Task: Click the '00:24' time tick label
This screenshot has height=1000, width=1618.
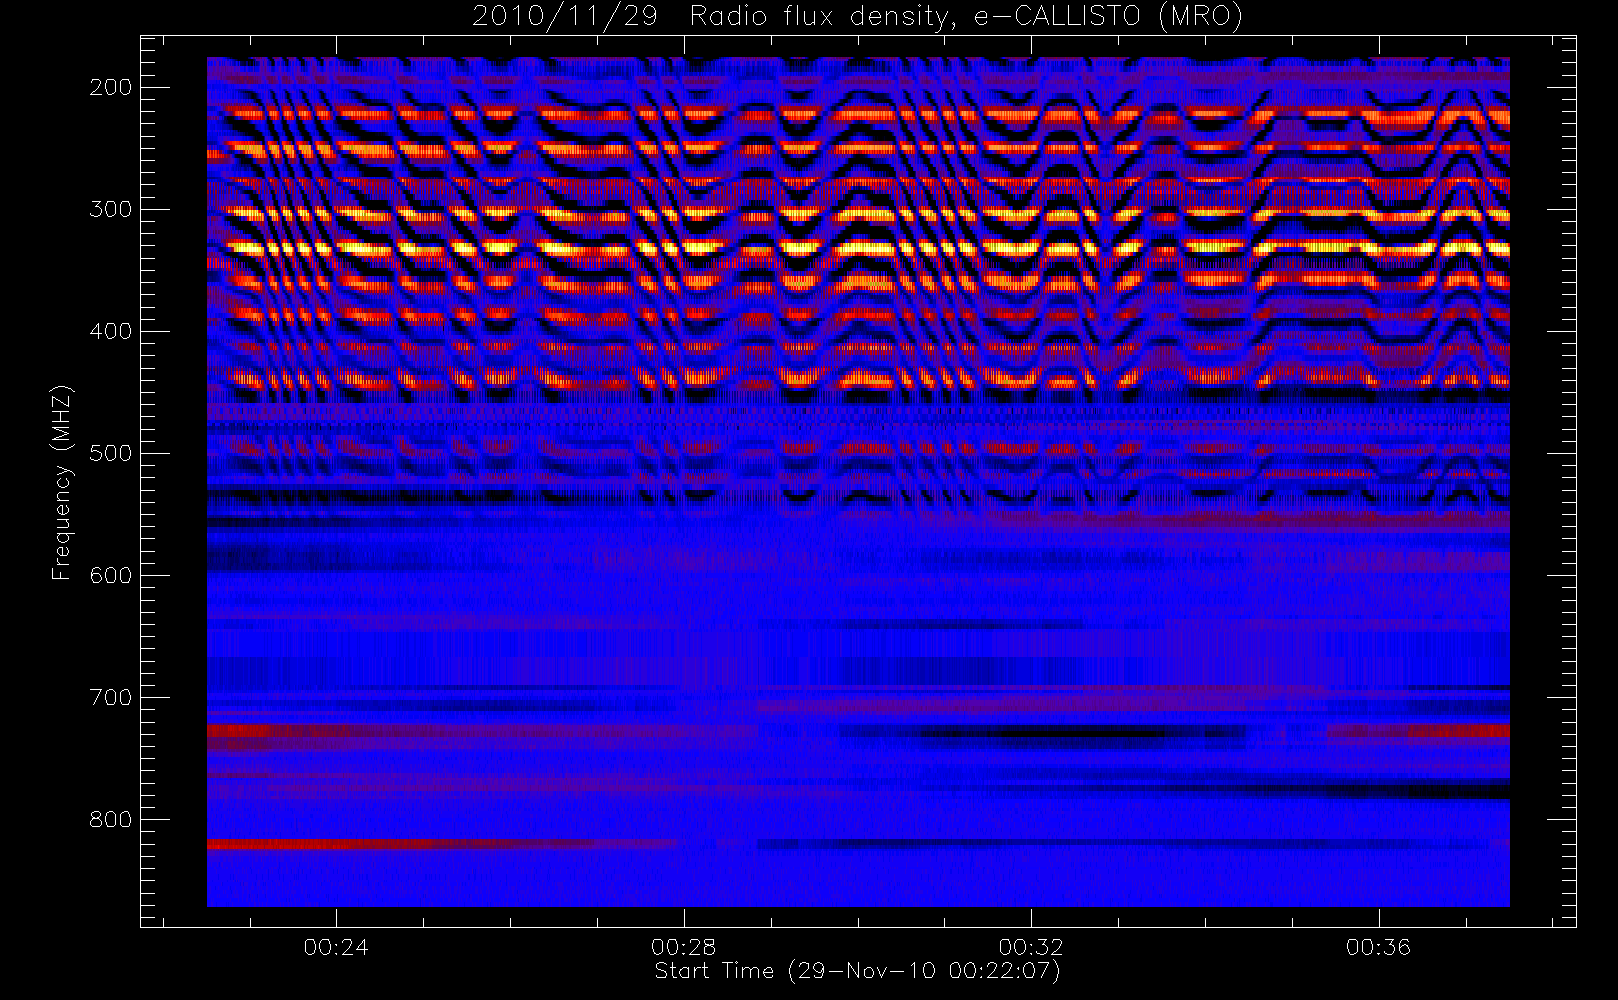Action: tap(336, 947)
